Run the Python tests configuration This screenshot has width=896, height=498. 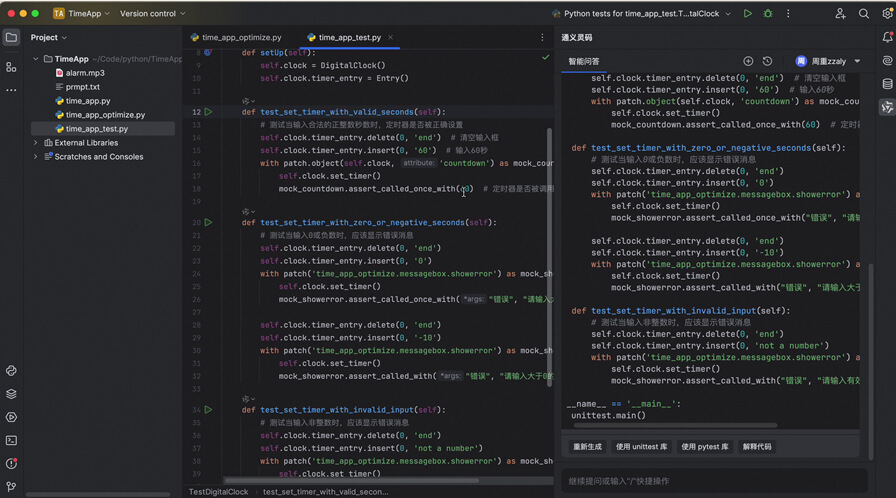[747, 13]
